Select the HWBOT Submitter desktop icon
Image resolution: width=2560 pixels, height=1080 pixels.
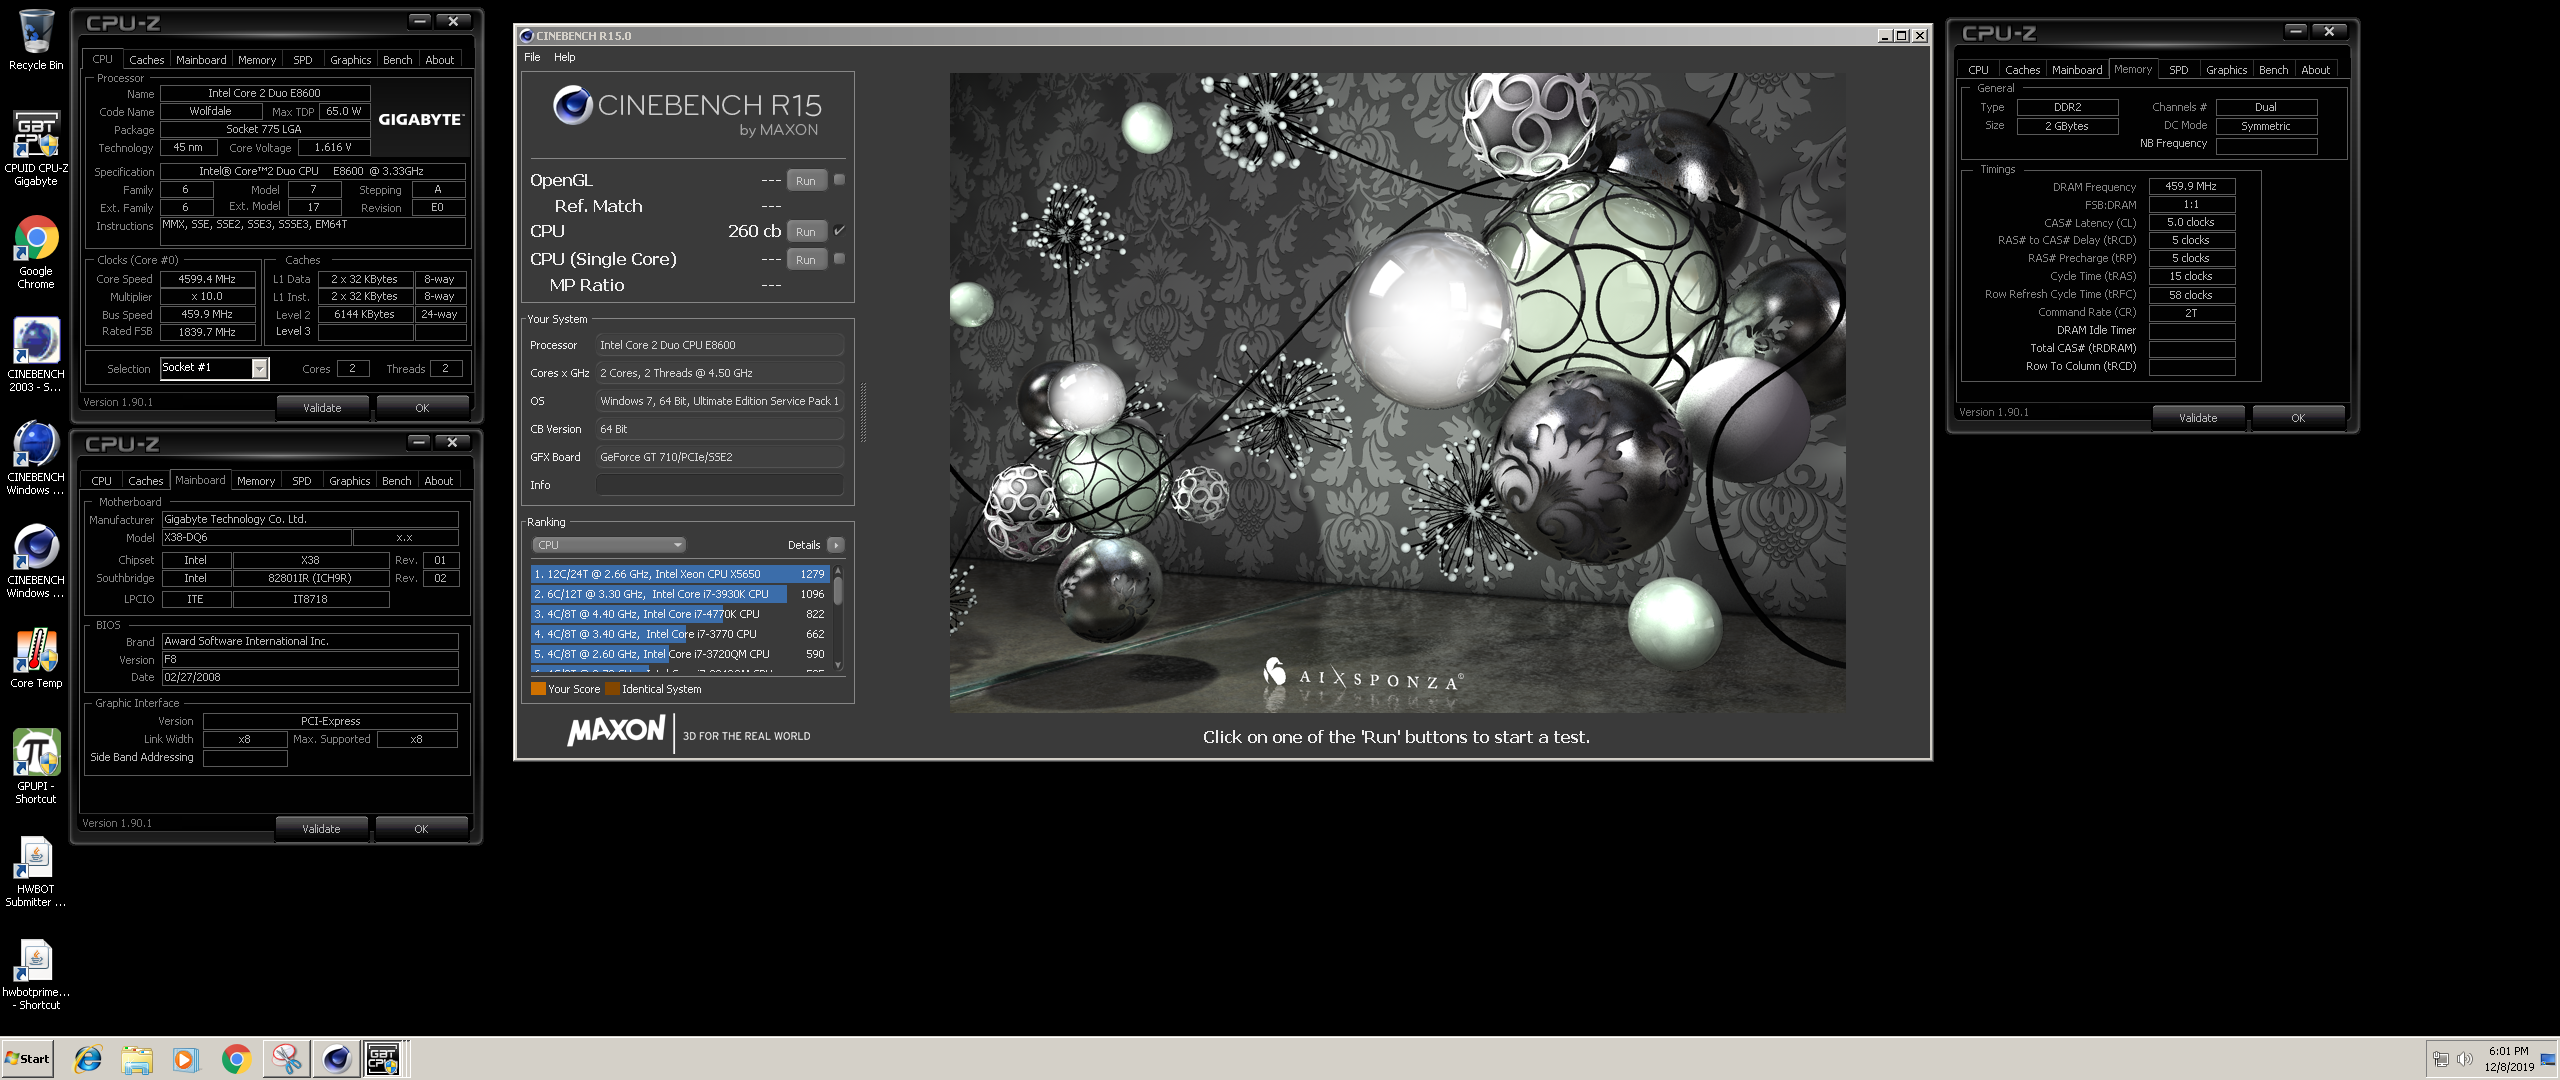pyautogui.click(x=36, y=870)
